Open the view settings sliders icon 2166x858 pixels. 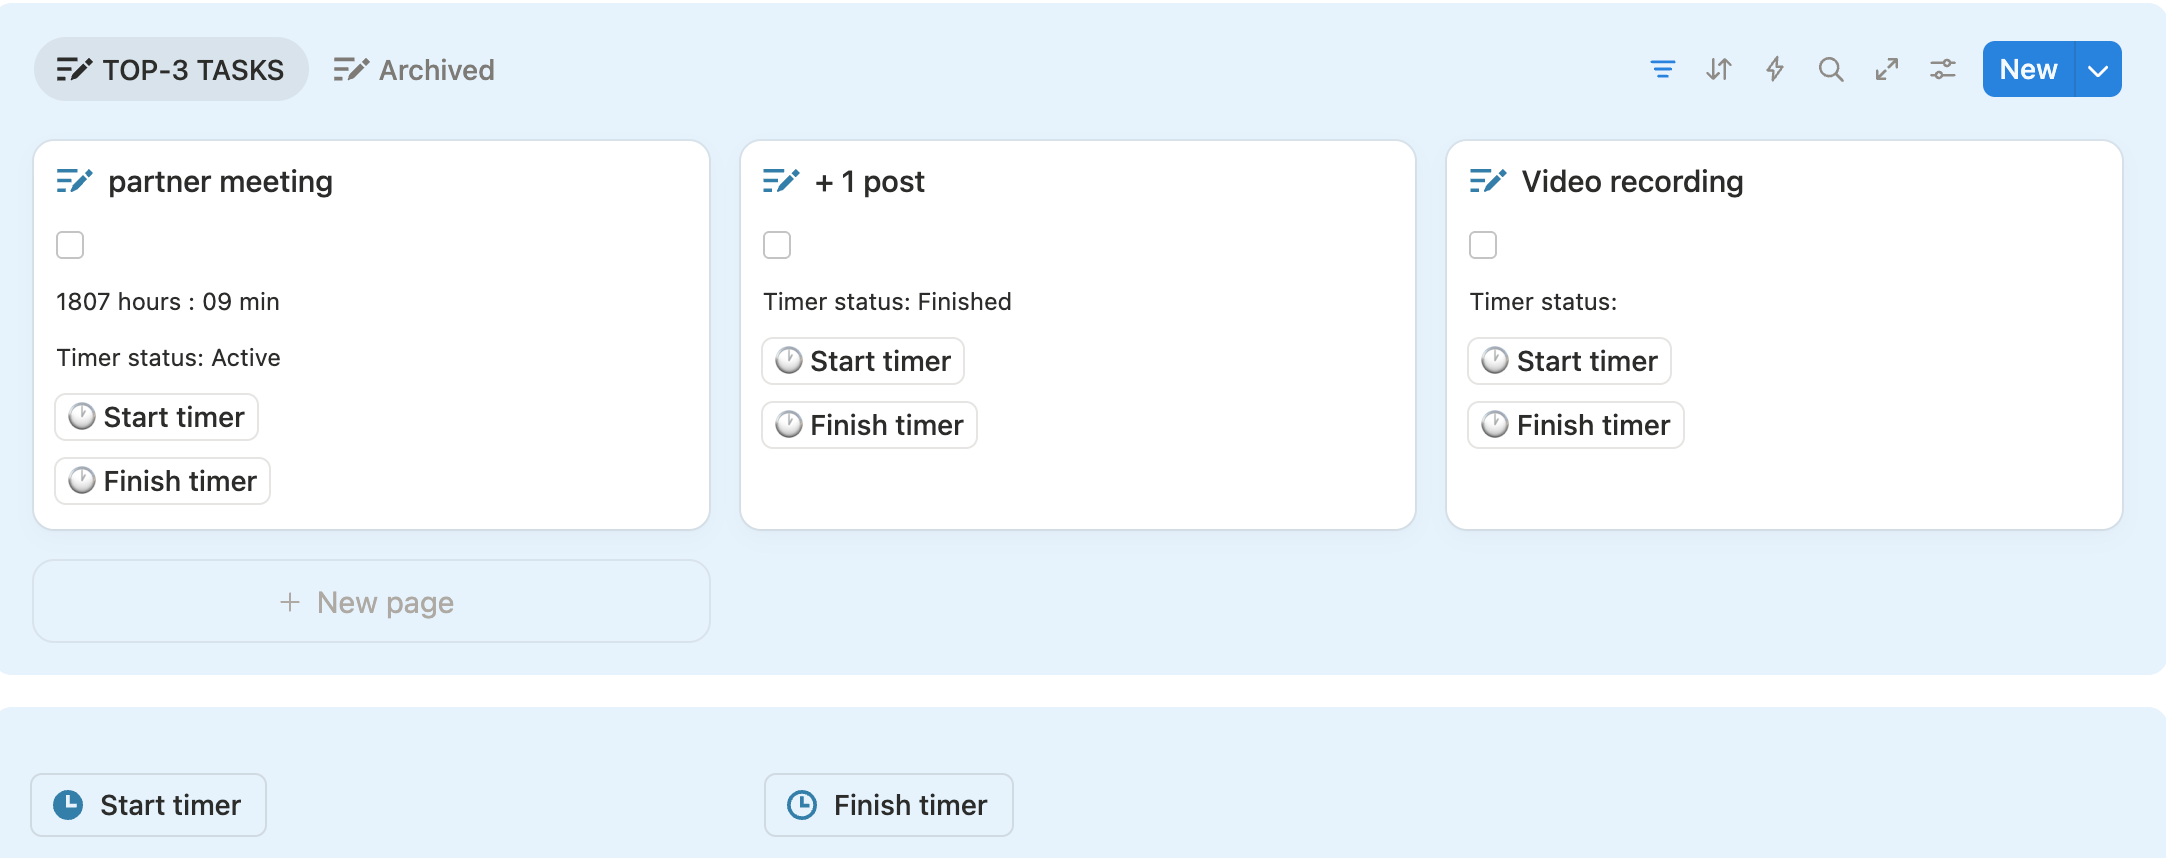(1942, 69)
